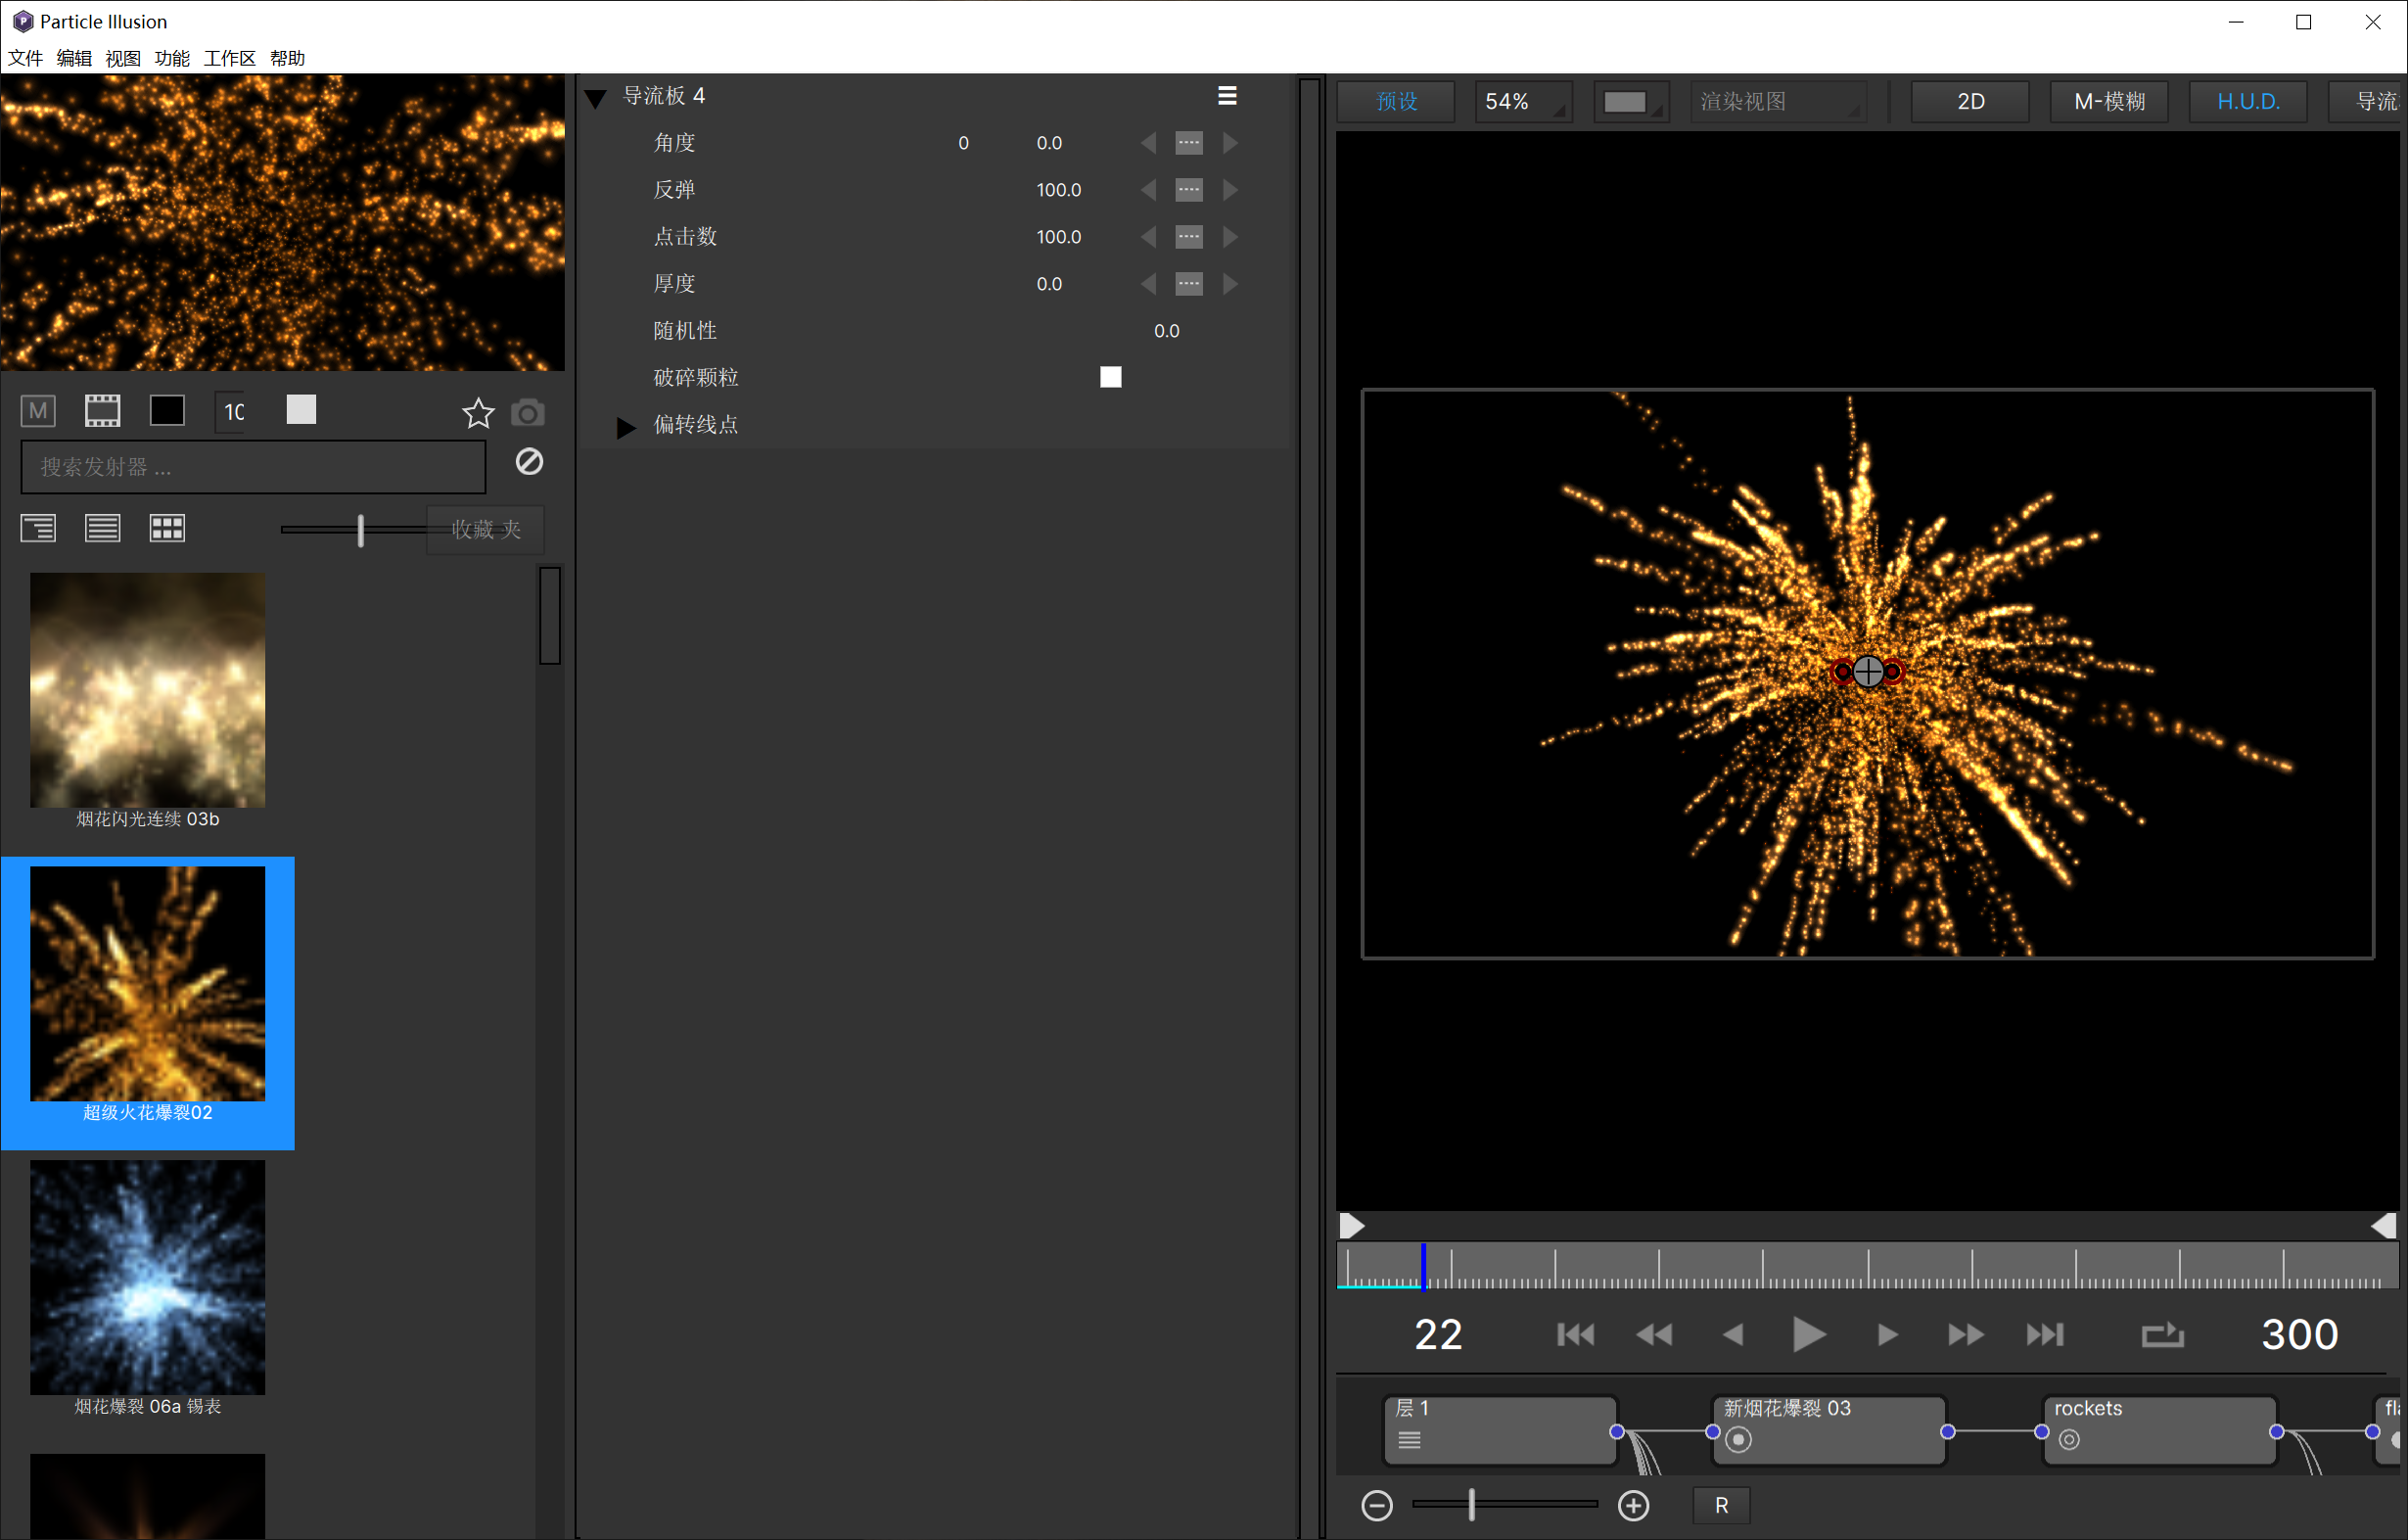The image size is (2408, 1540).
Task: Click the R reset button
Action: pos(1721,1505)
